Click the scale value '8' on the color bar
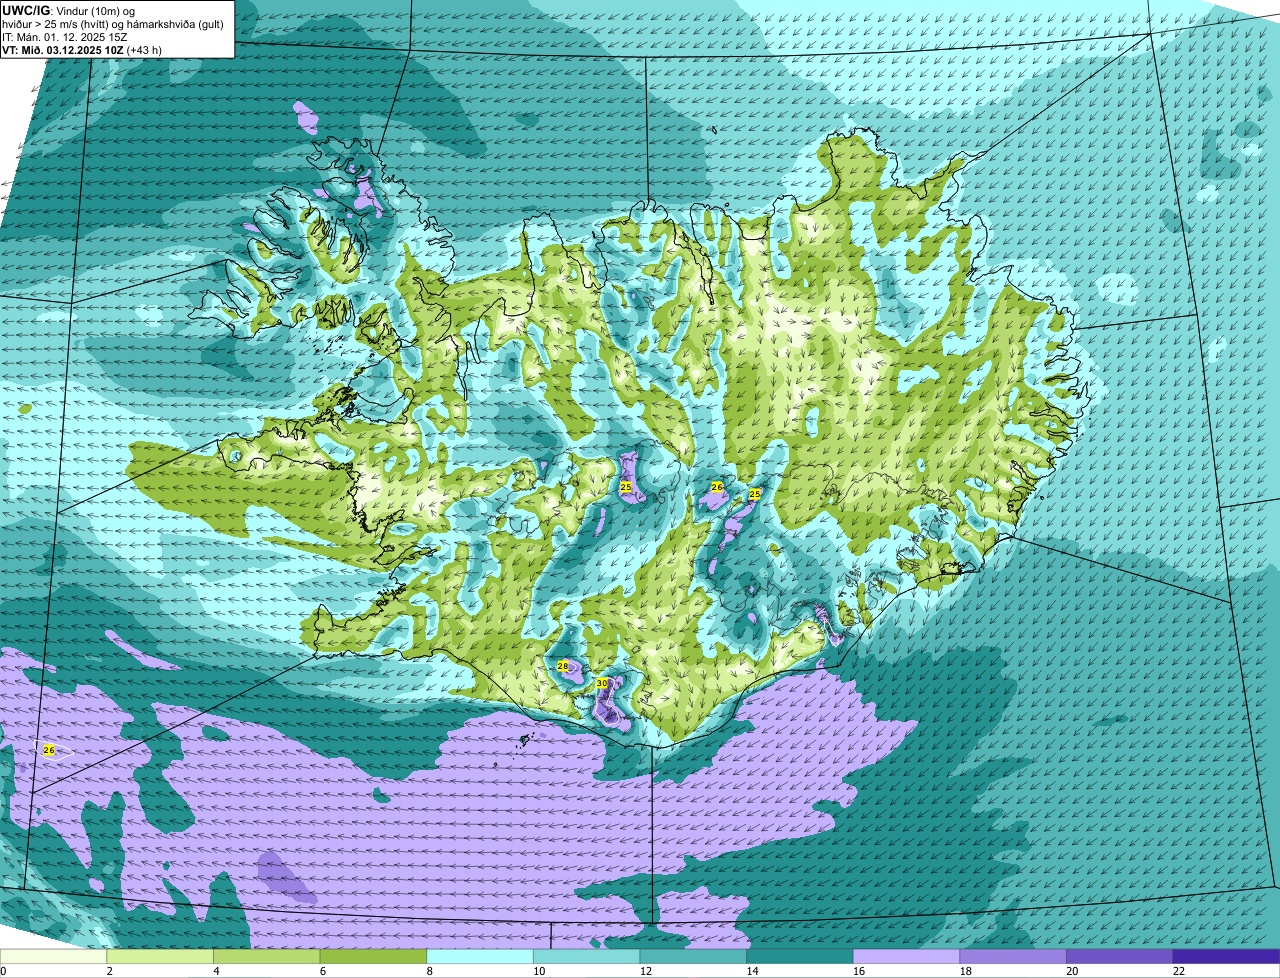 428,971
